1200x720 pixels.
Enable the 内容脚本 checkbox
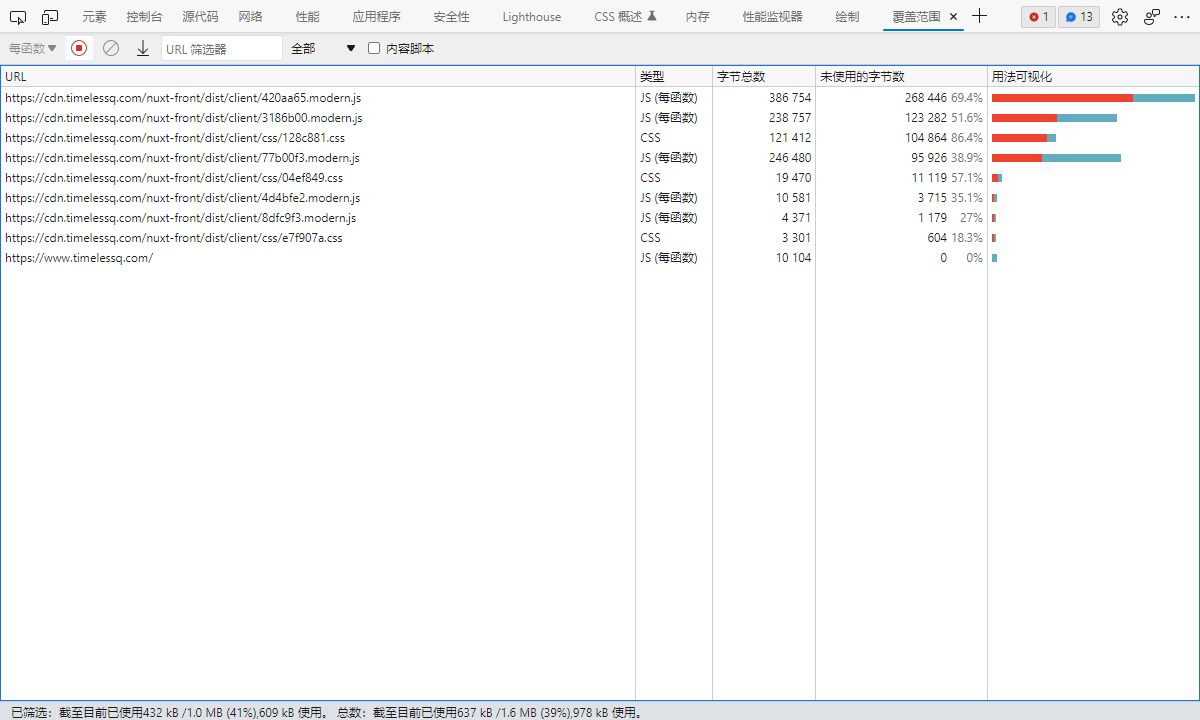374,48
